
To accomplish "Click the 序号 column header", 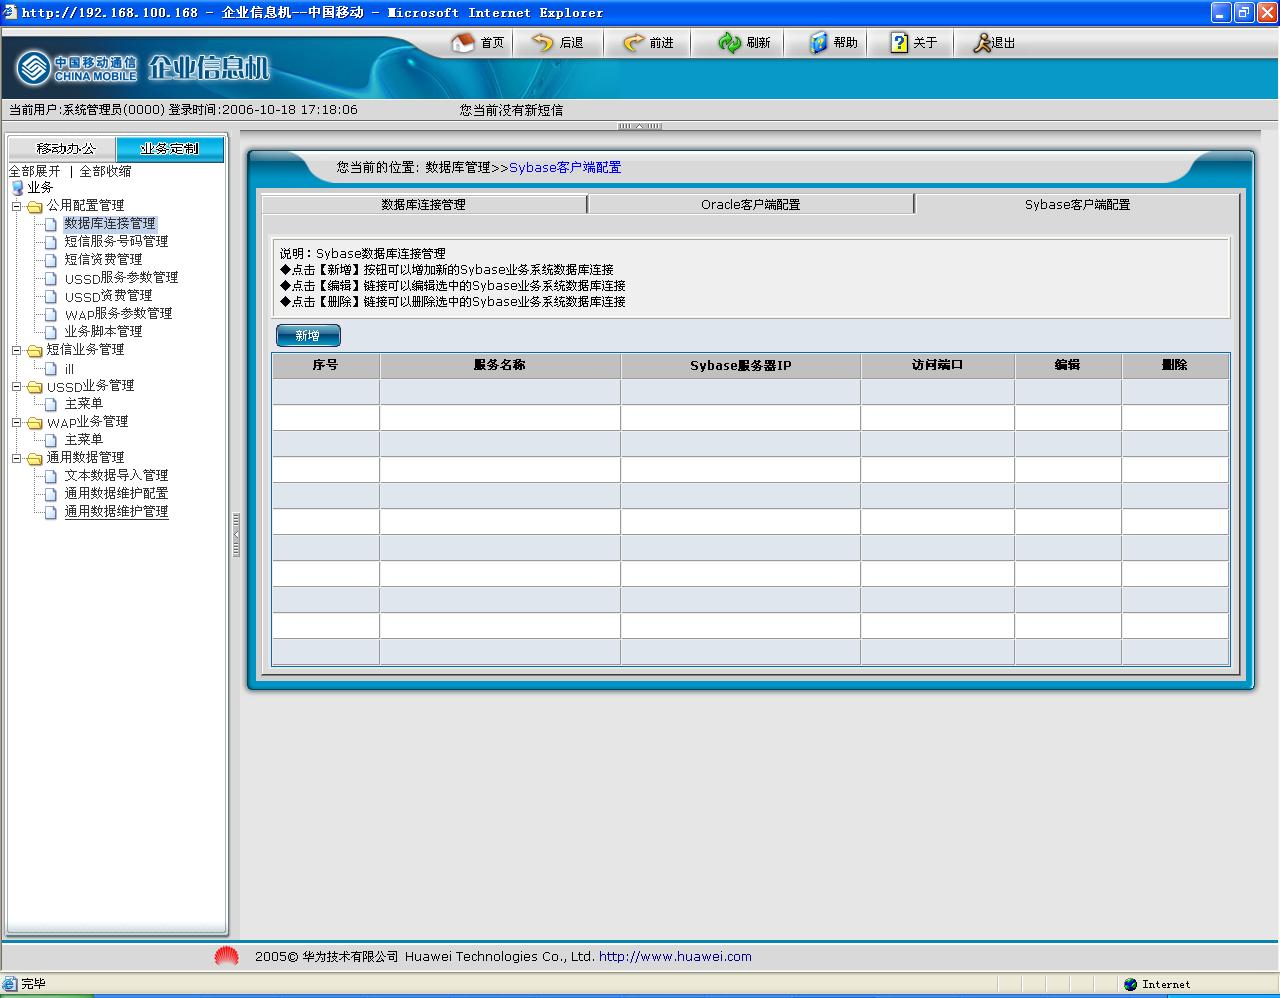I will click(326, 365).
